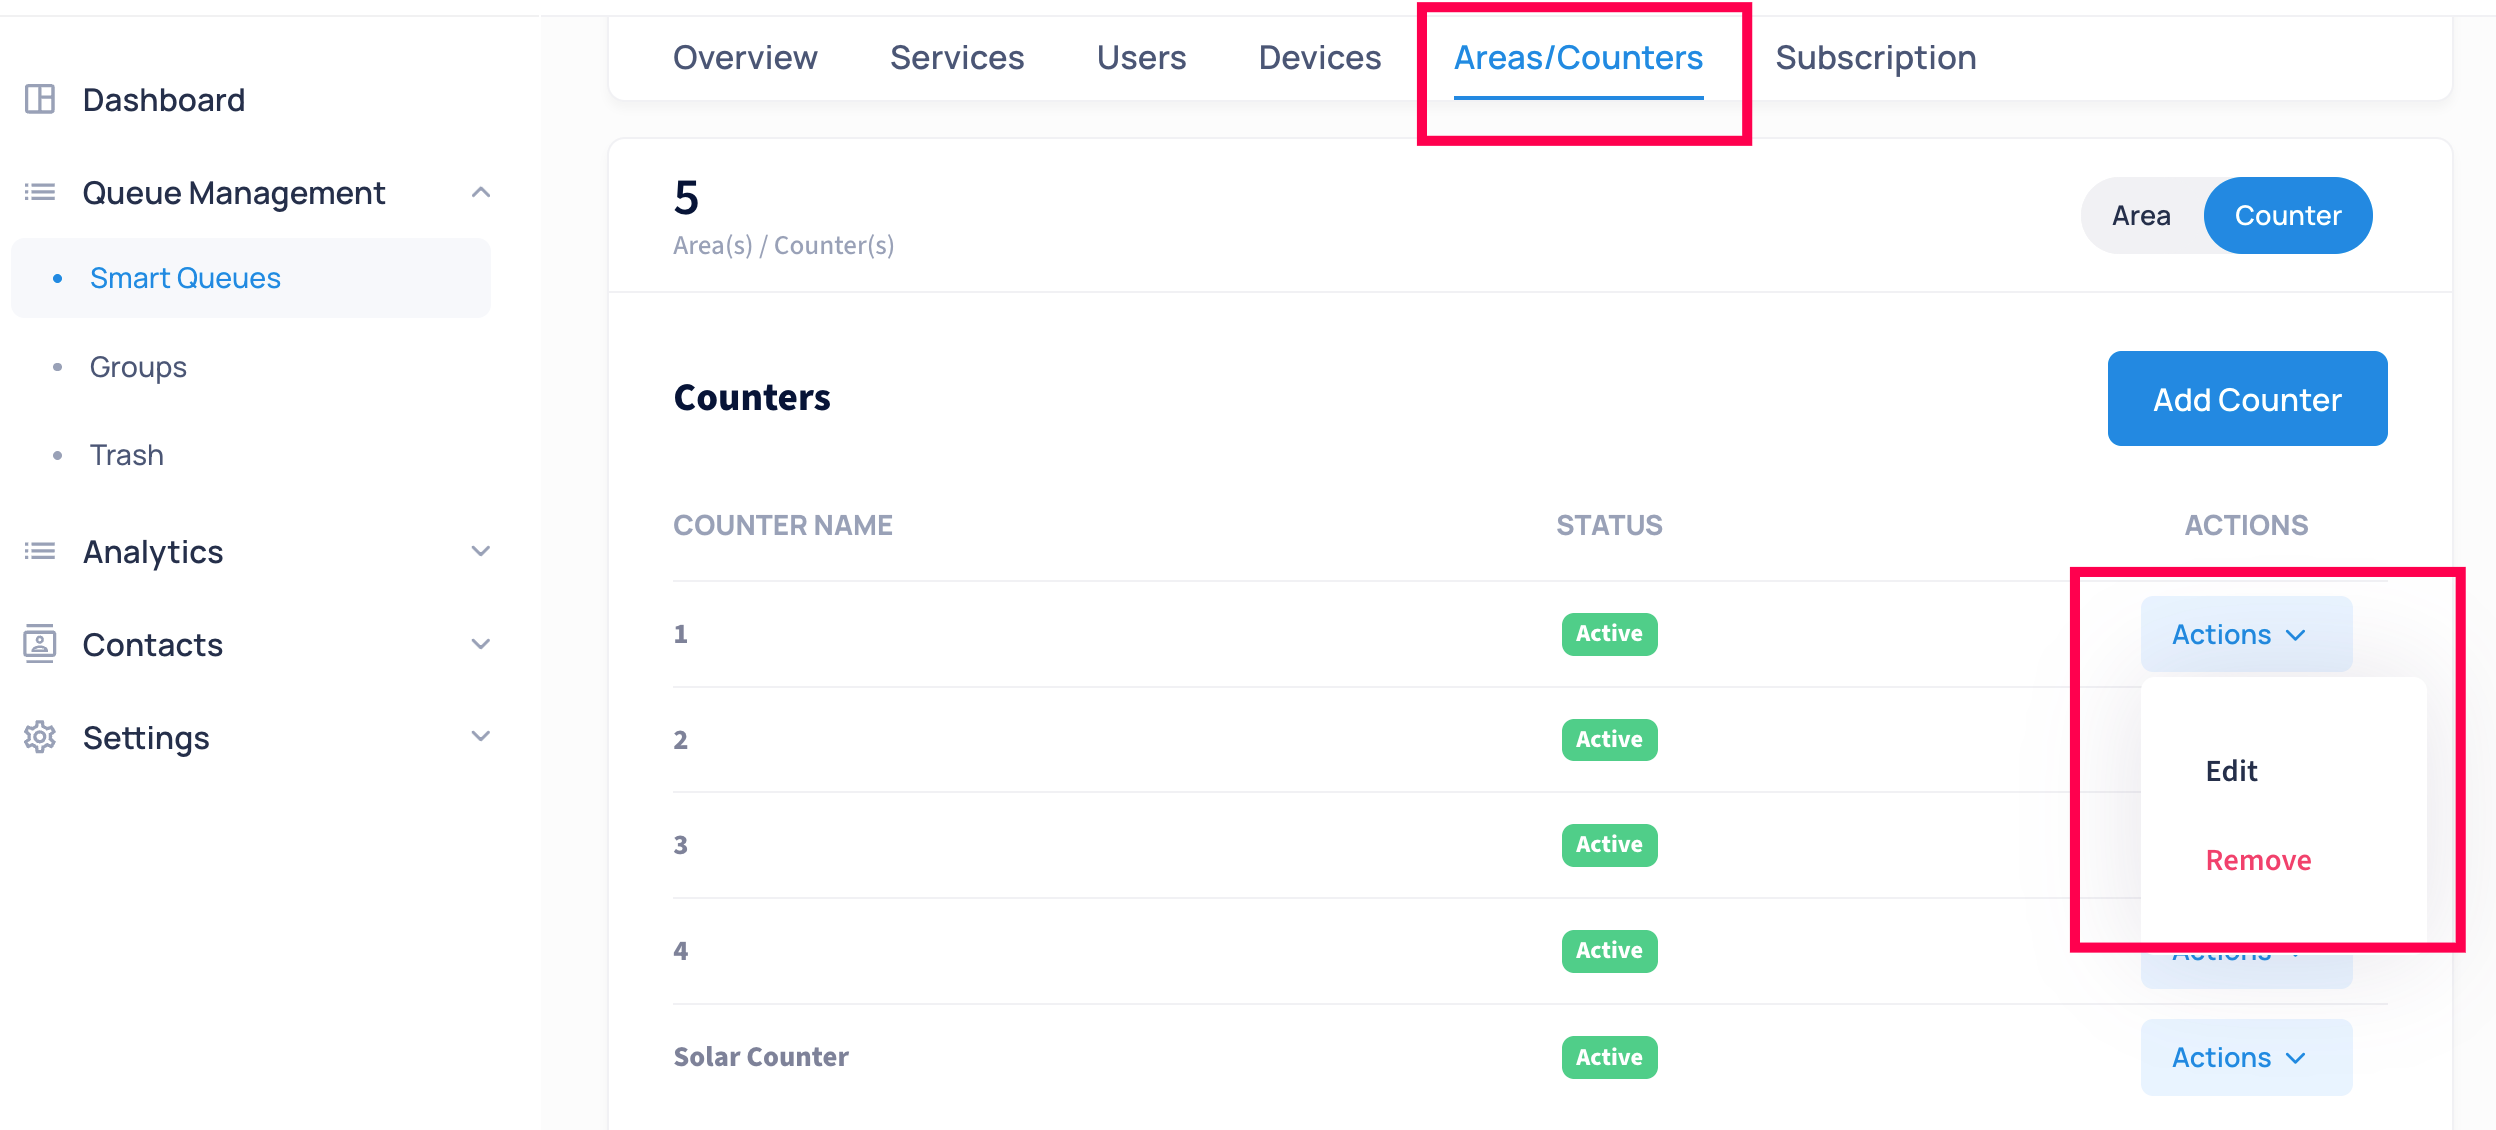Click the Solar Counter name
The height and width of the screenshot is (1130, 2496).
[761, 1057]
